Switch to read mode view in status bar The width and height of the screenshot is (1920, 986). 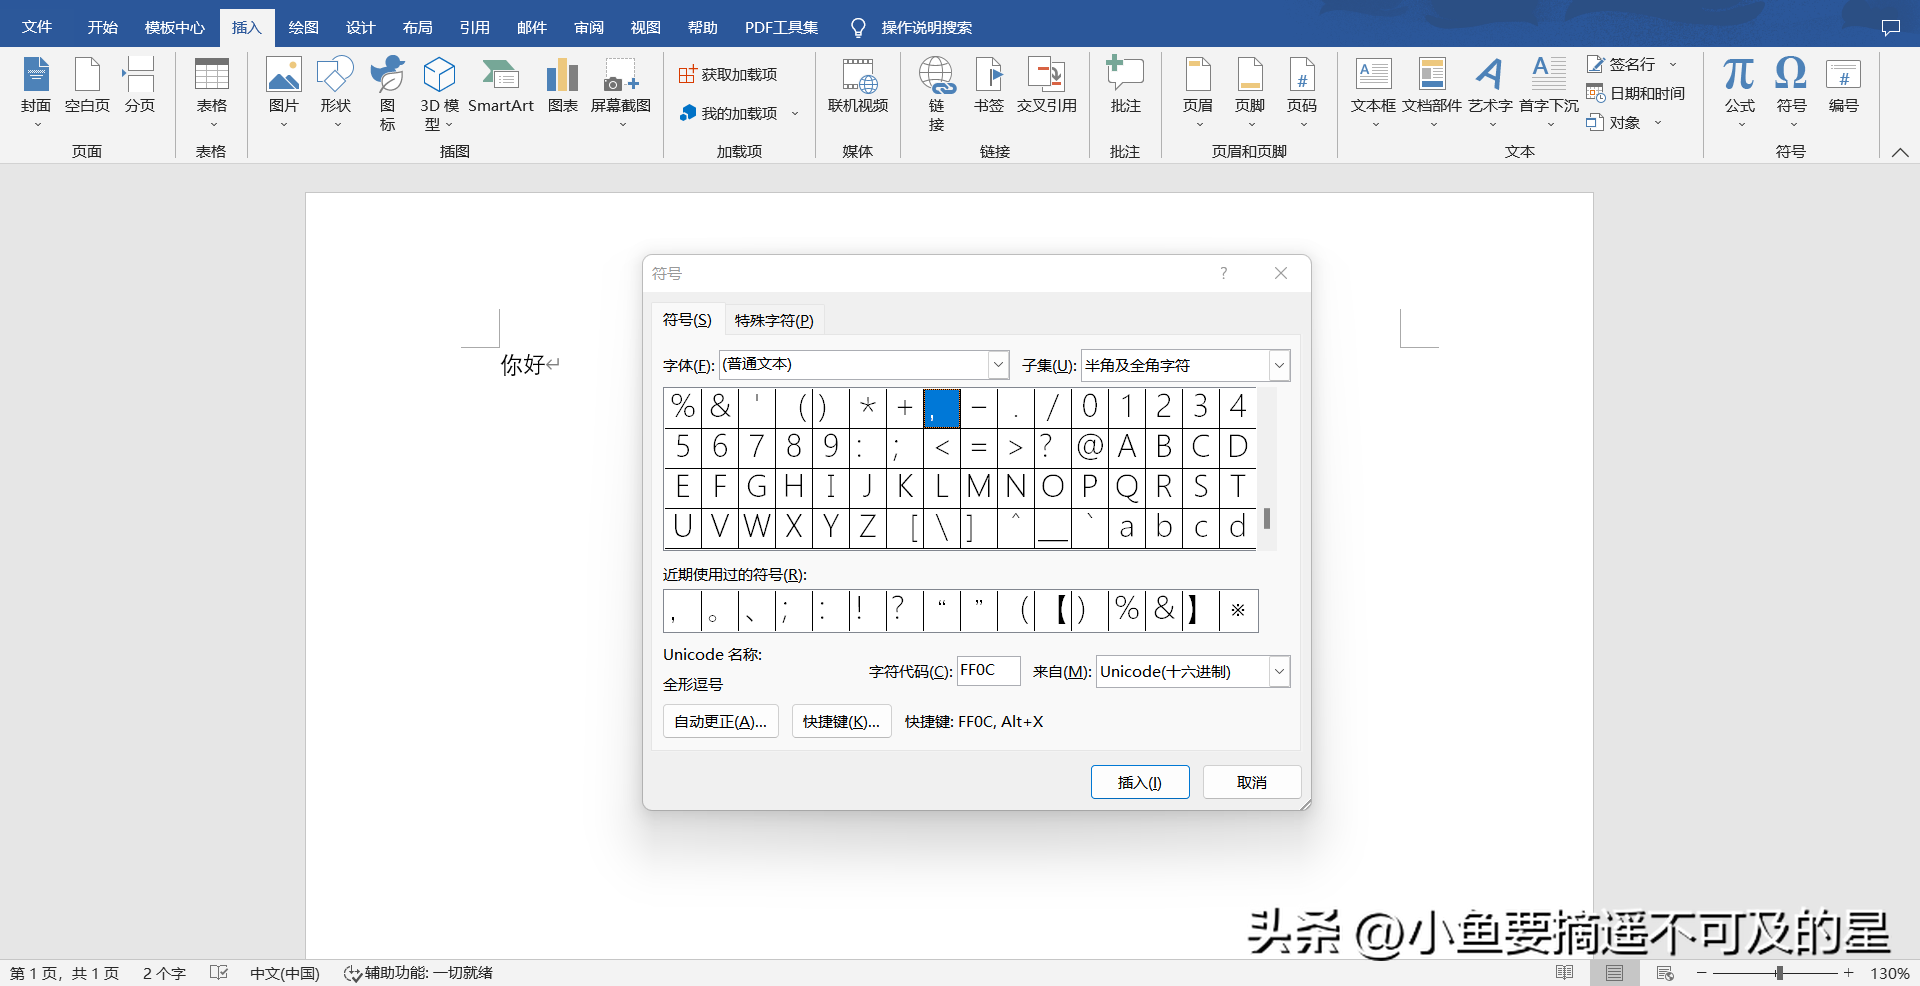point(1565,973)
